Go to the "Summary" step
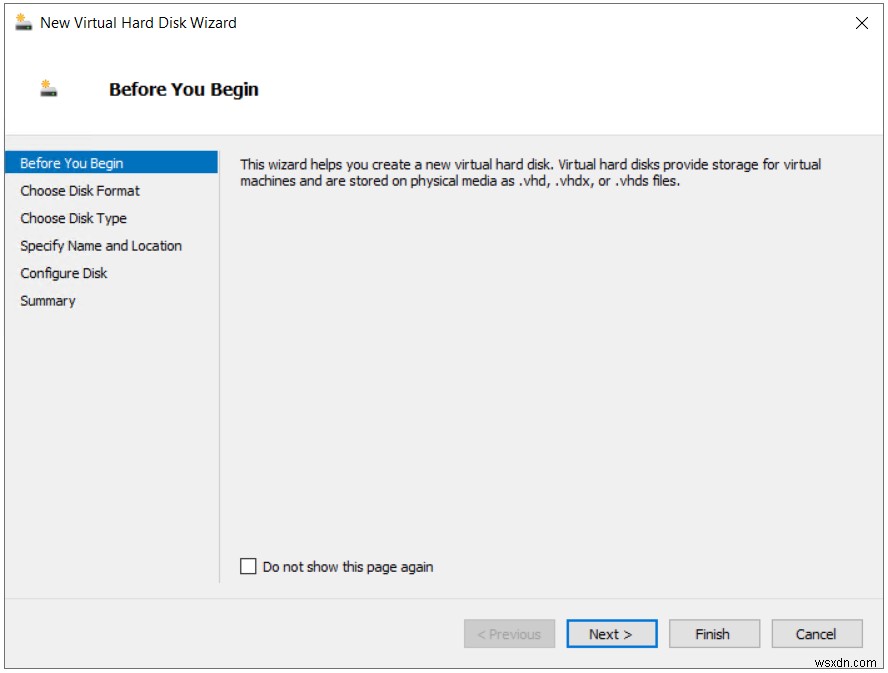 48,300
